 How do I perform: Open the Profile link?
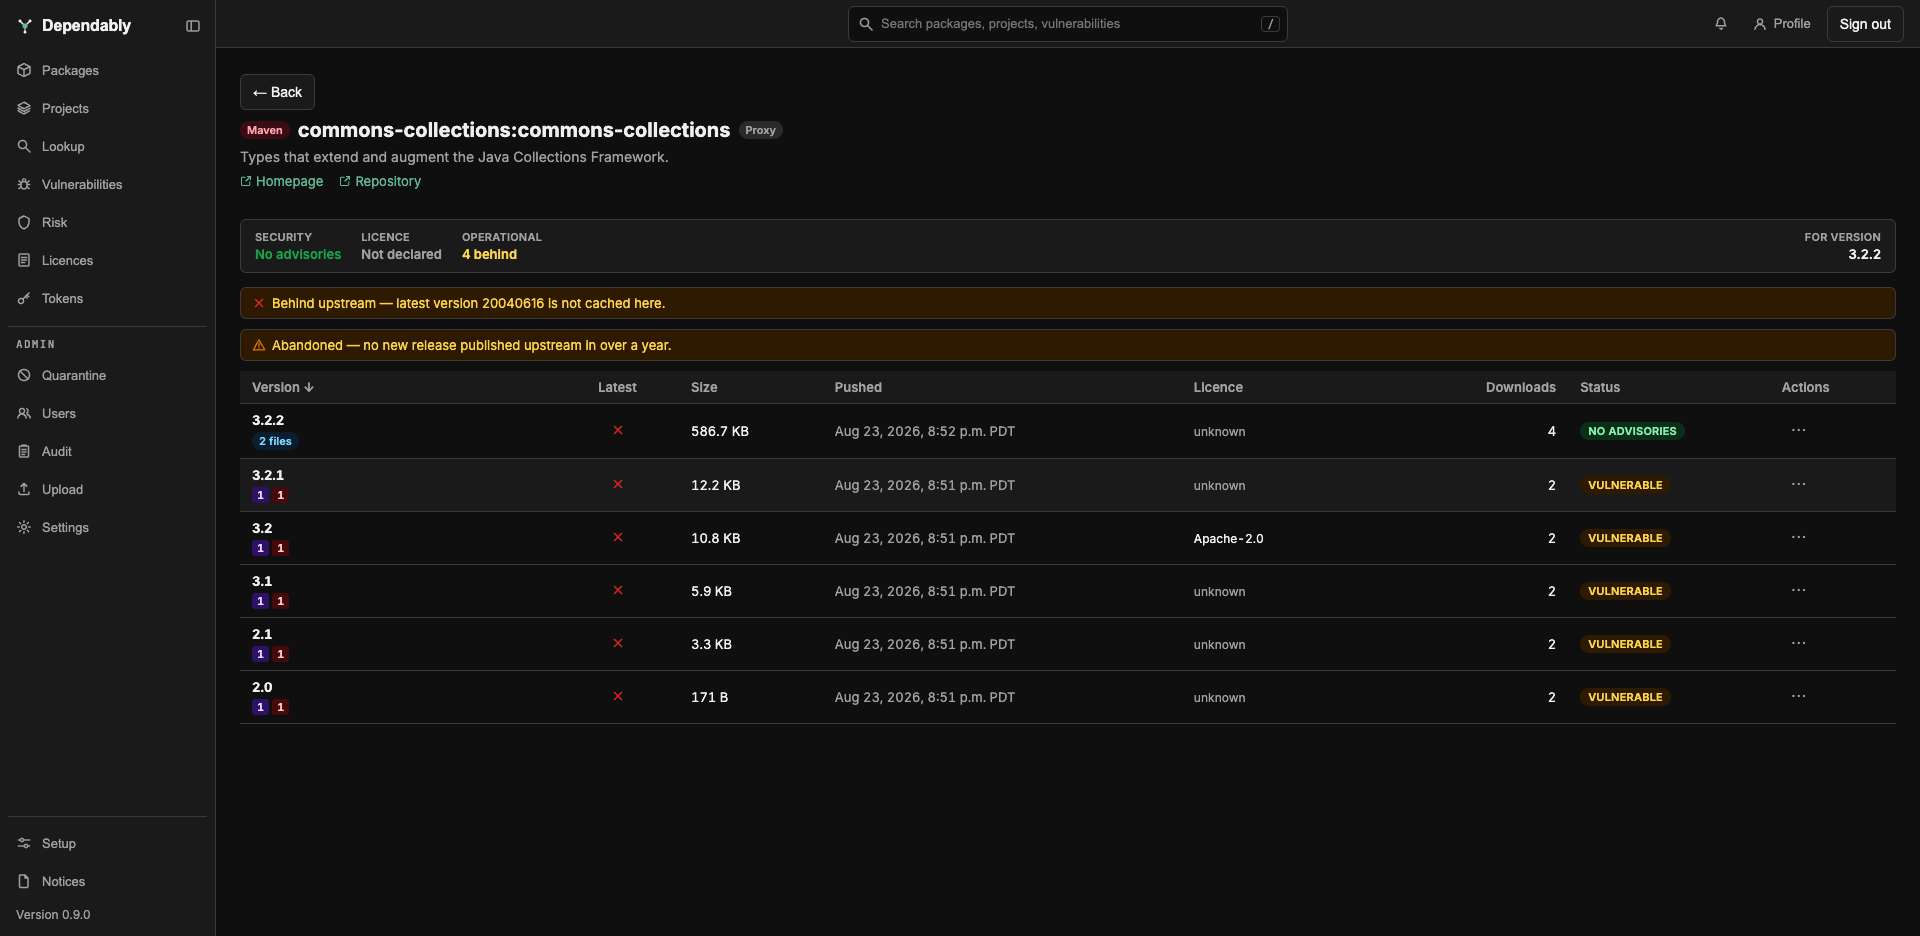[1782, 24]
